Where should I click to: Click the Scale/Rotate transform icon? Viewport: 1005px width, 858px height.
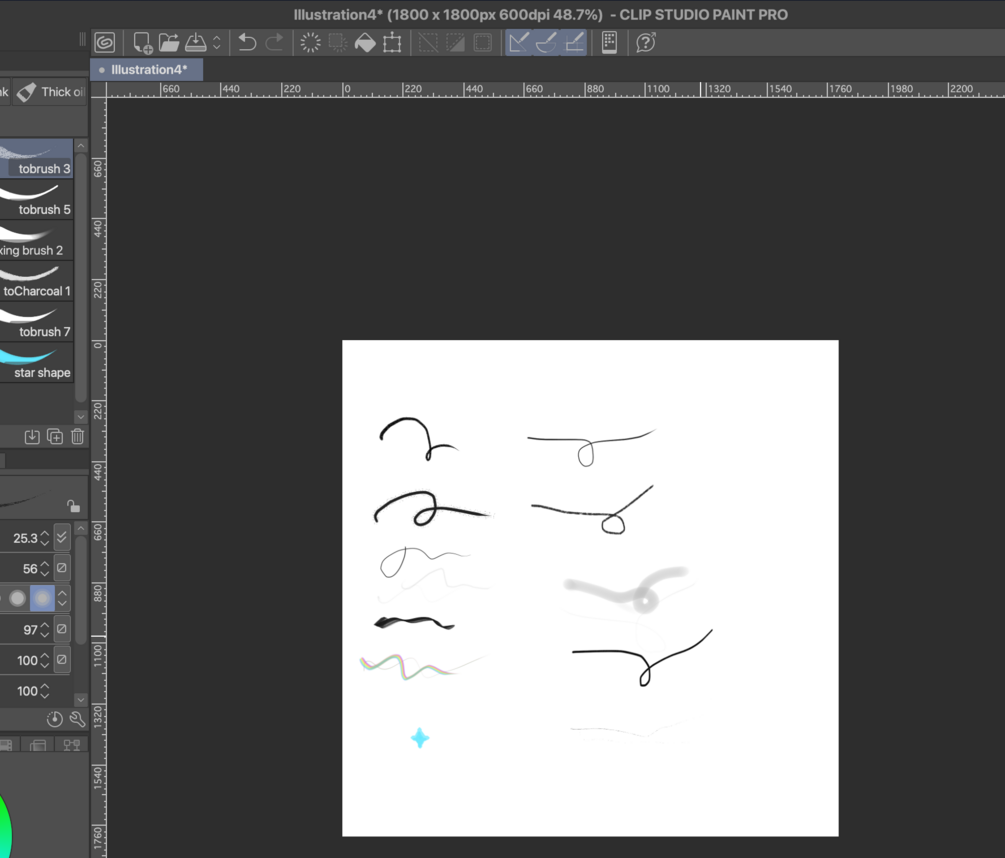(392, 42)
